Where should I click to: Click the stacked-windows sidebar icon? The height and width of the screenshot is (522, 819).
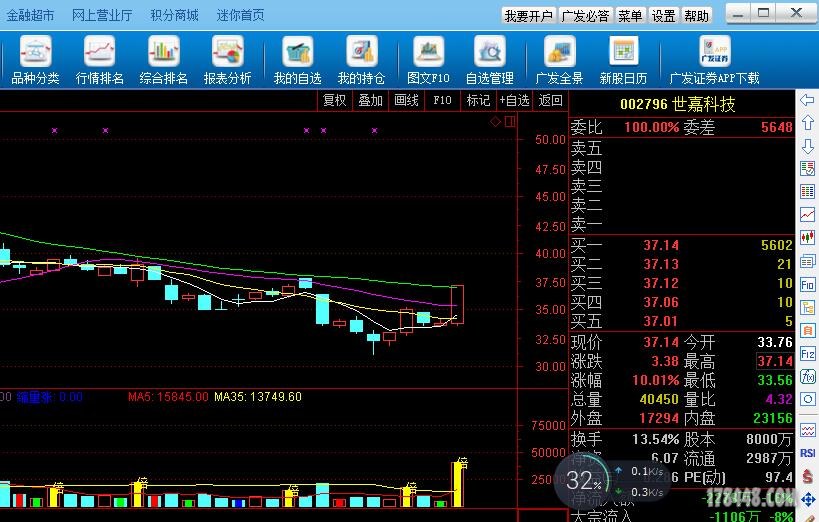[x=808, y=261]
